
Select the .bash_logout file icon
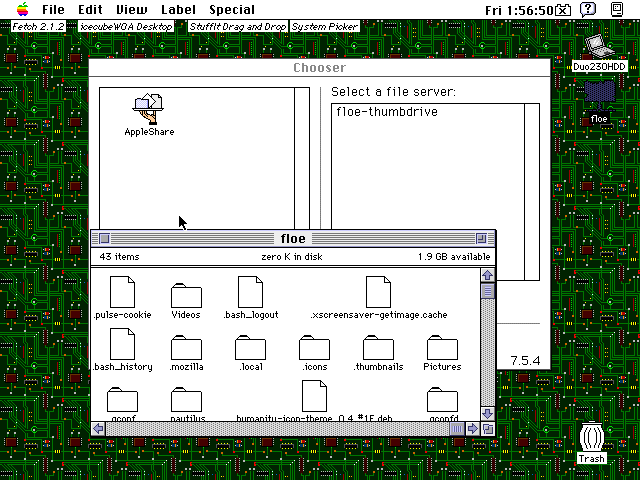(x=250, y=292)
